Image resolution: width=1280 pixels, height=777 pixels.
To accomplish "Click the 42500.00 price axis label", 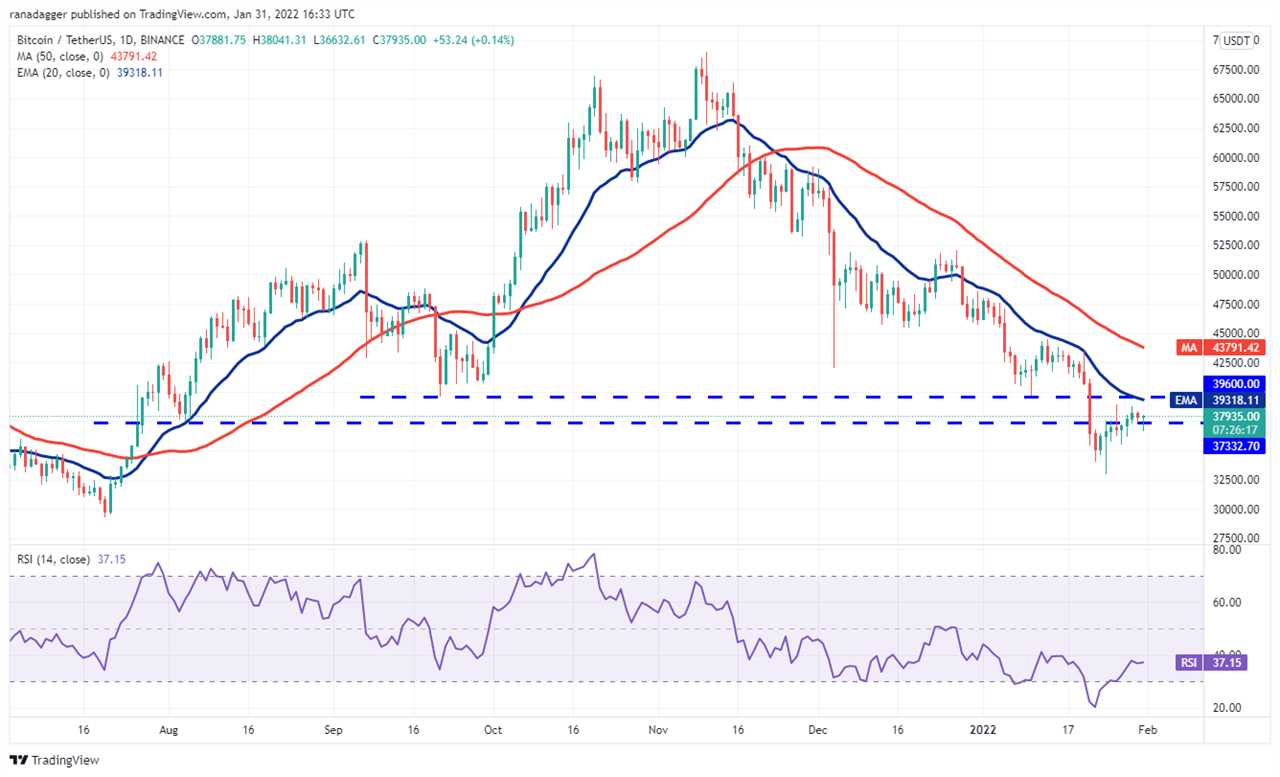I will [1238, 363].
